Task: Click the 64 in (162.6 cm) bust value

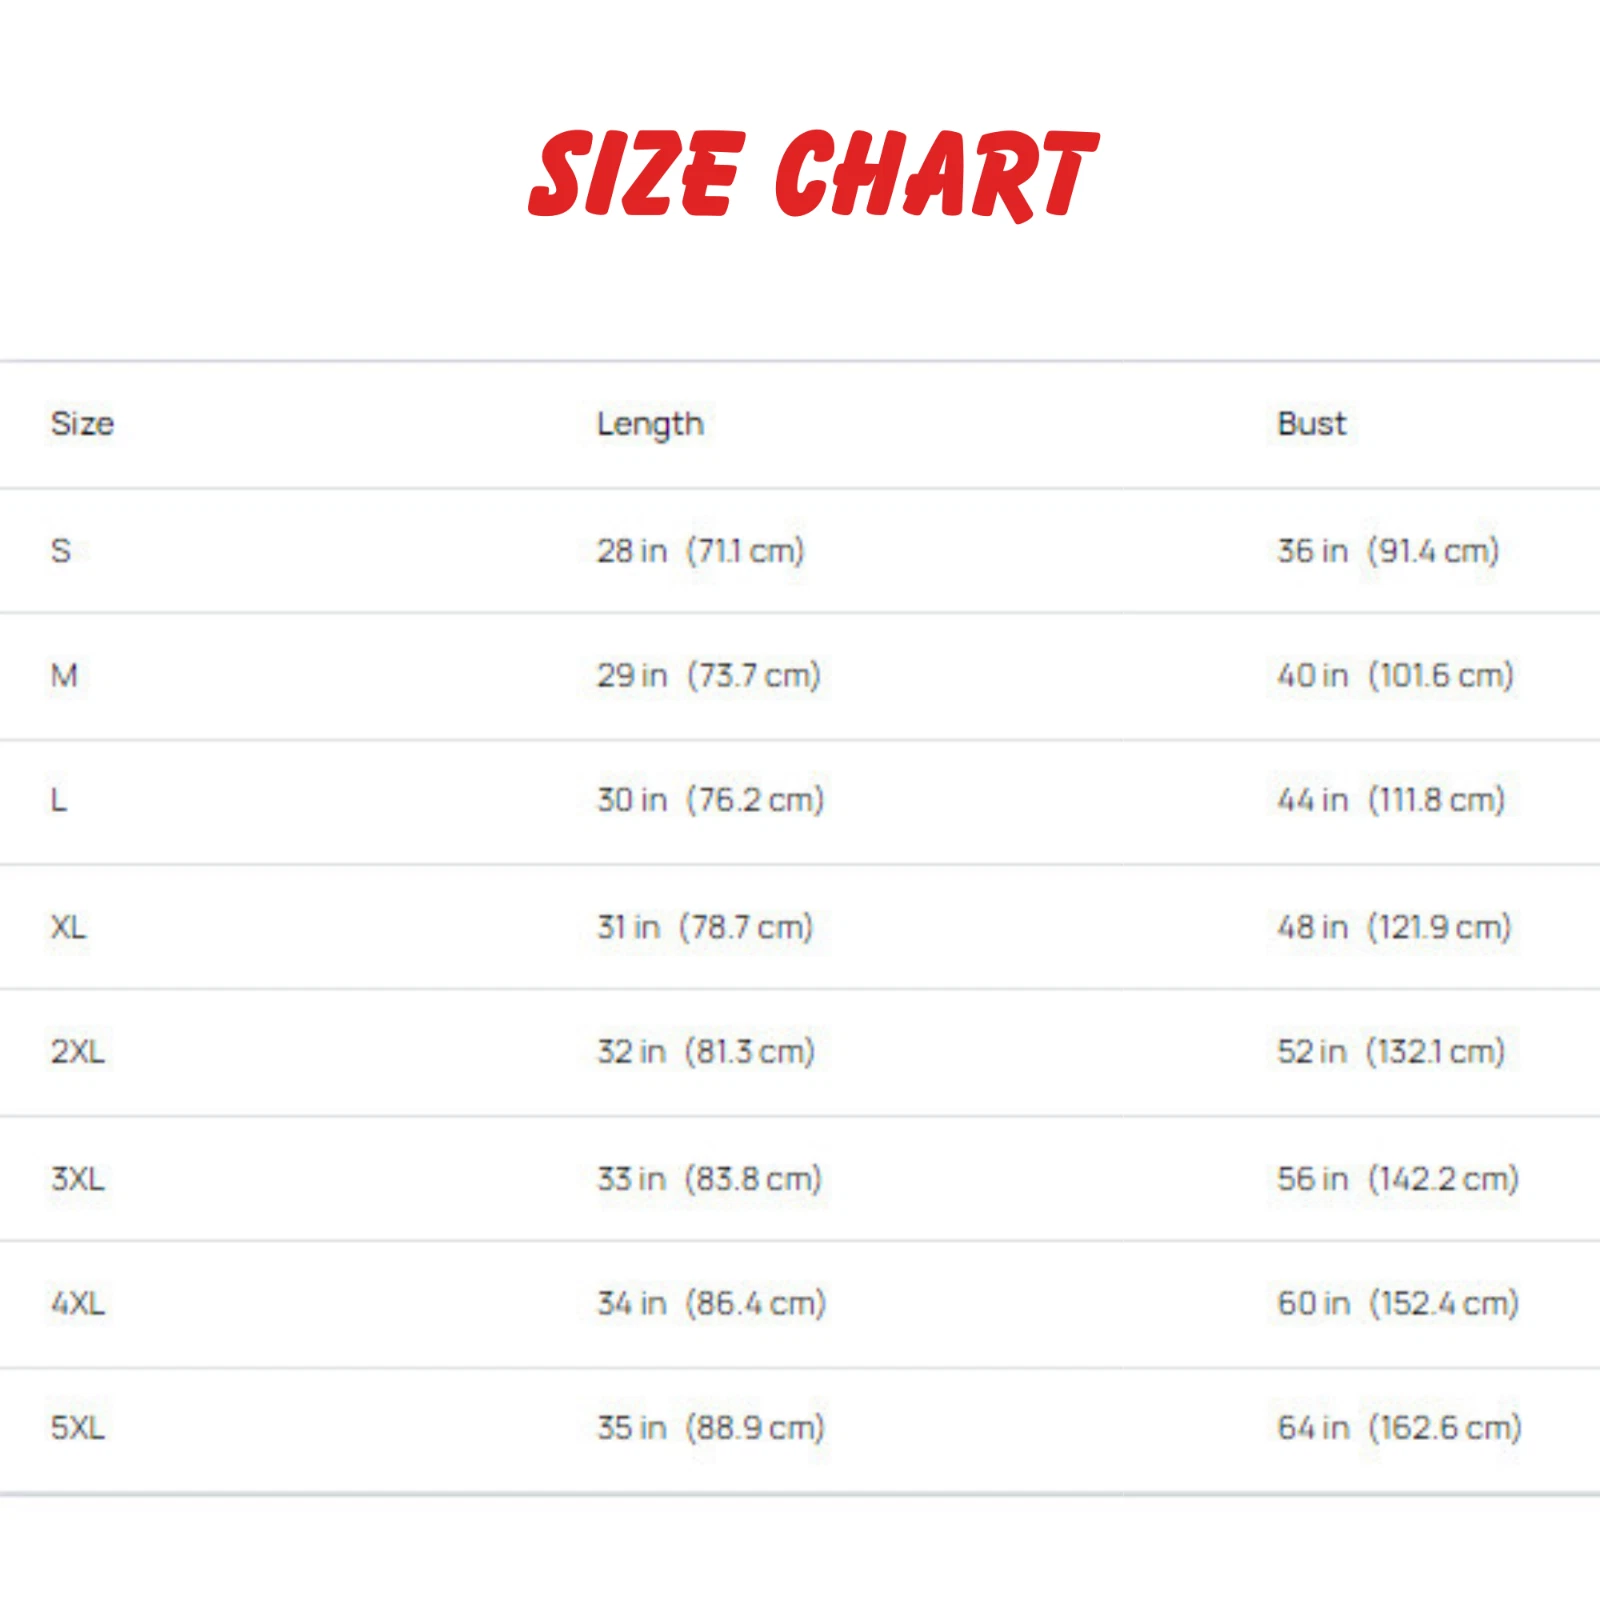Action: coord(1399,1428)
